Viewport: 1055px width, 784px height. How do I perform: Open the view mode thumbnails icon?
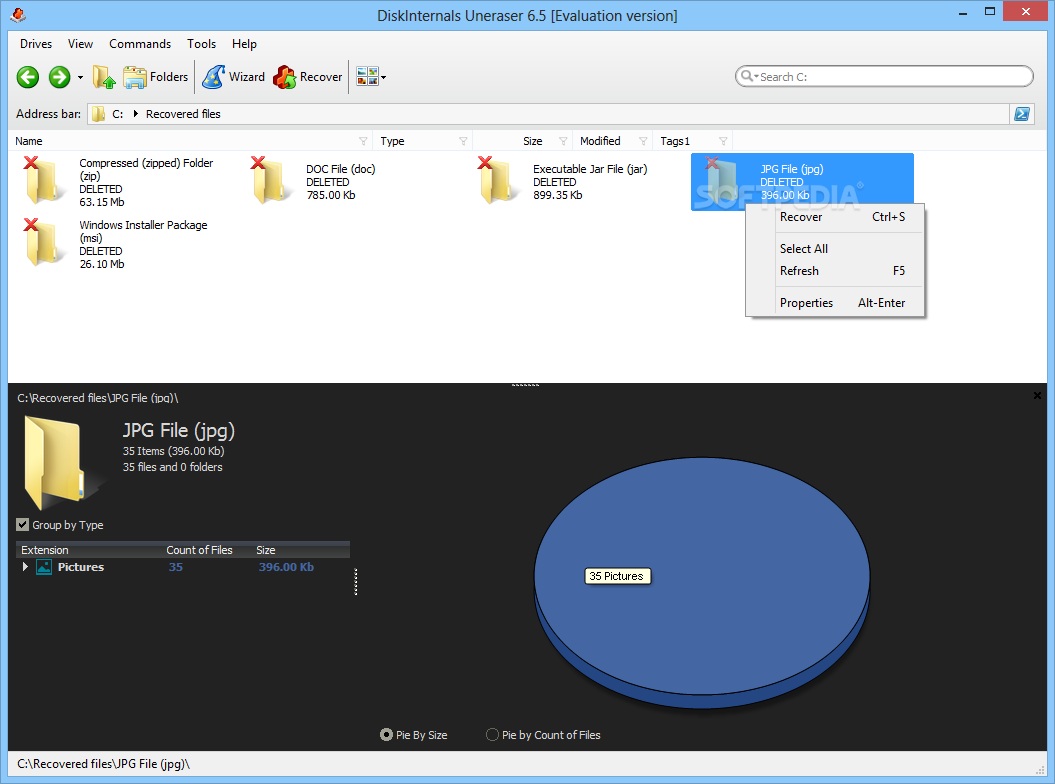[367, 77]
